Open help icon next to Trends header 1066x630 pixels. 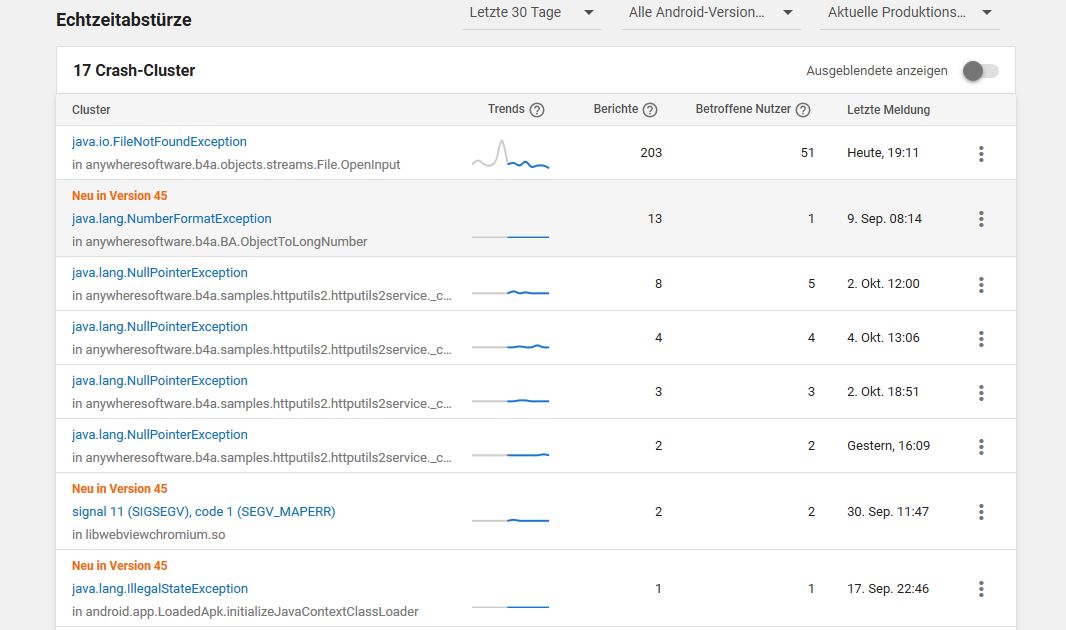pyautogui.click(x=537, y=110)
